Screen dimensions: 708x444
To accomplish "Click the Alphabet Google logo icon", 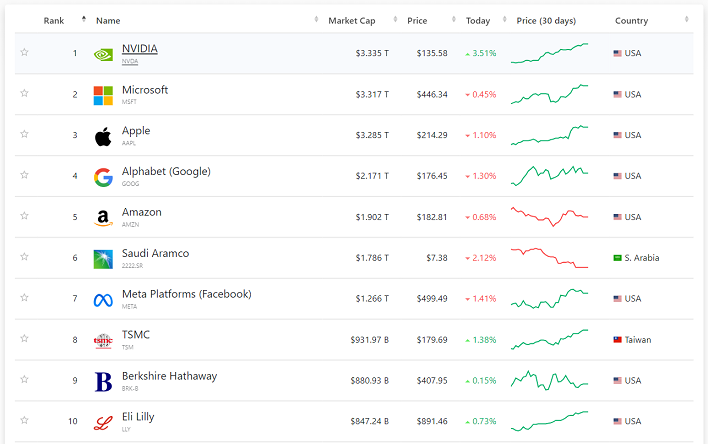I will click(103, 177).
